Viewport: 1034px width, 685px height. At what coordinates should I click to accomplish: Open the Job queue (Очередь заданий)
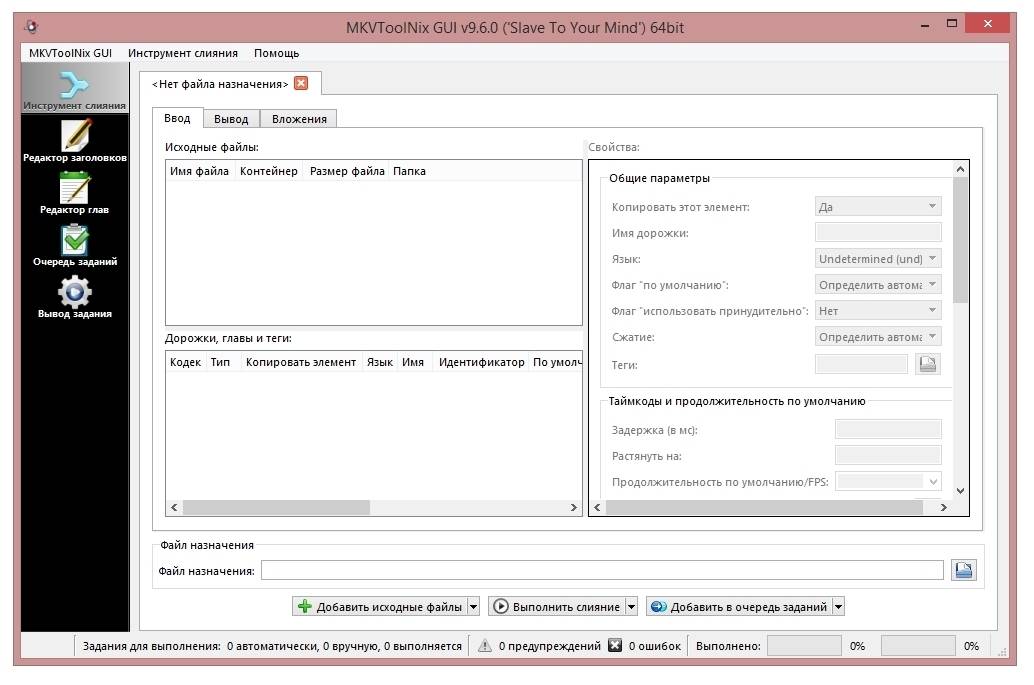coord(75,245)
